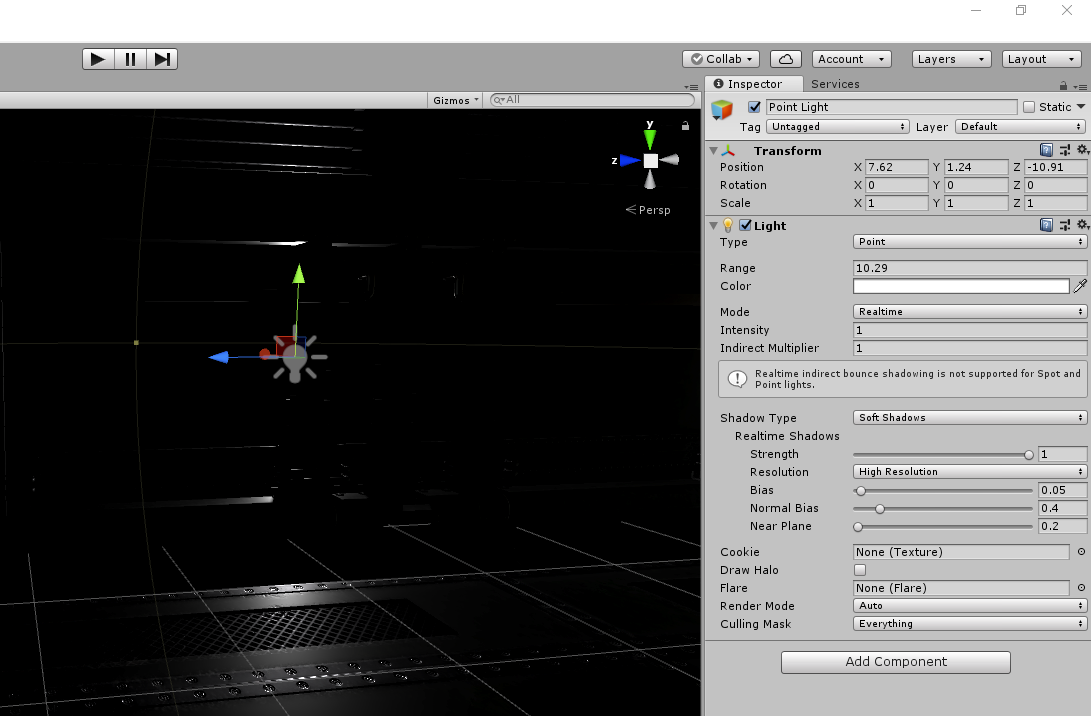Click the Add Component button
The height and width of the screenshot is (716, 1091).
click(895, 662)
